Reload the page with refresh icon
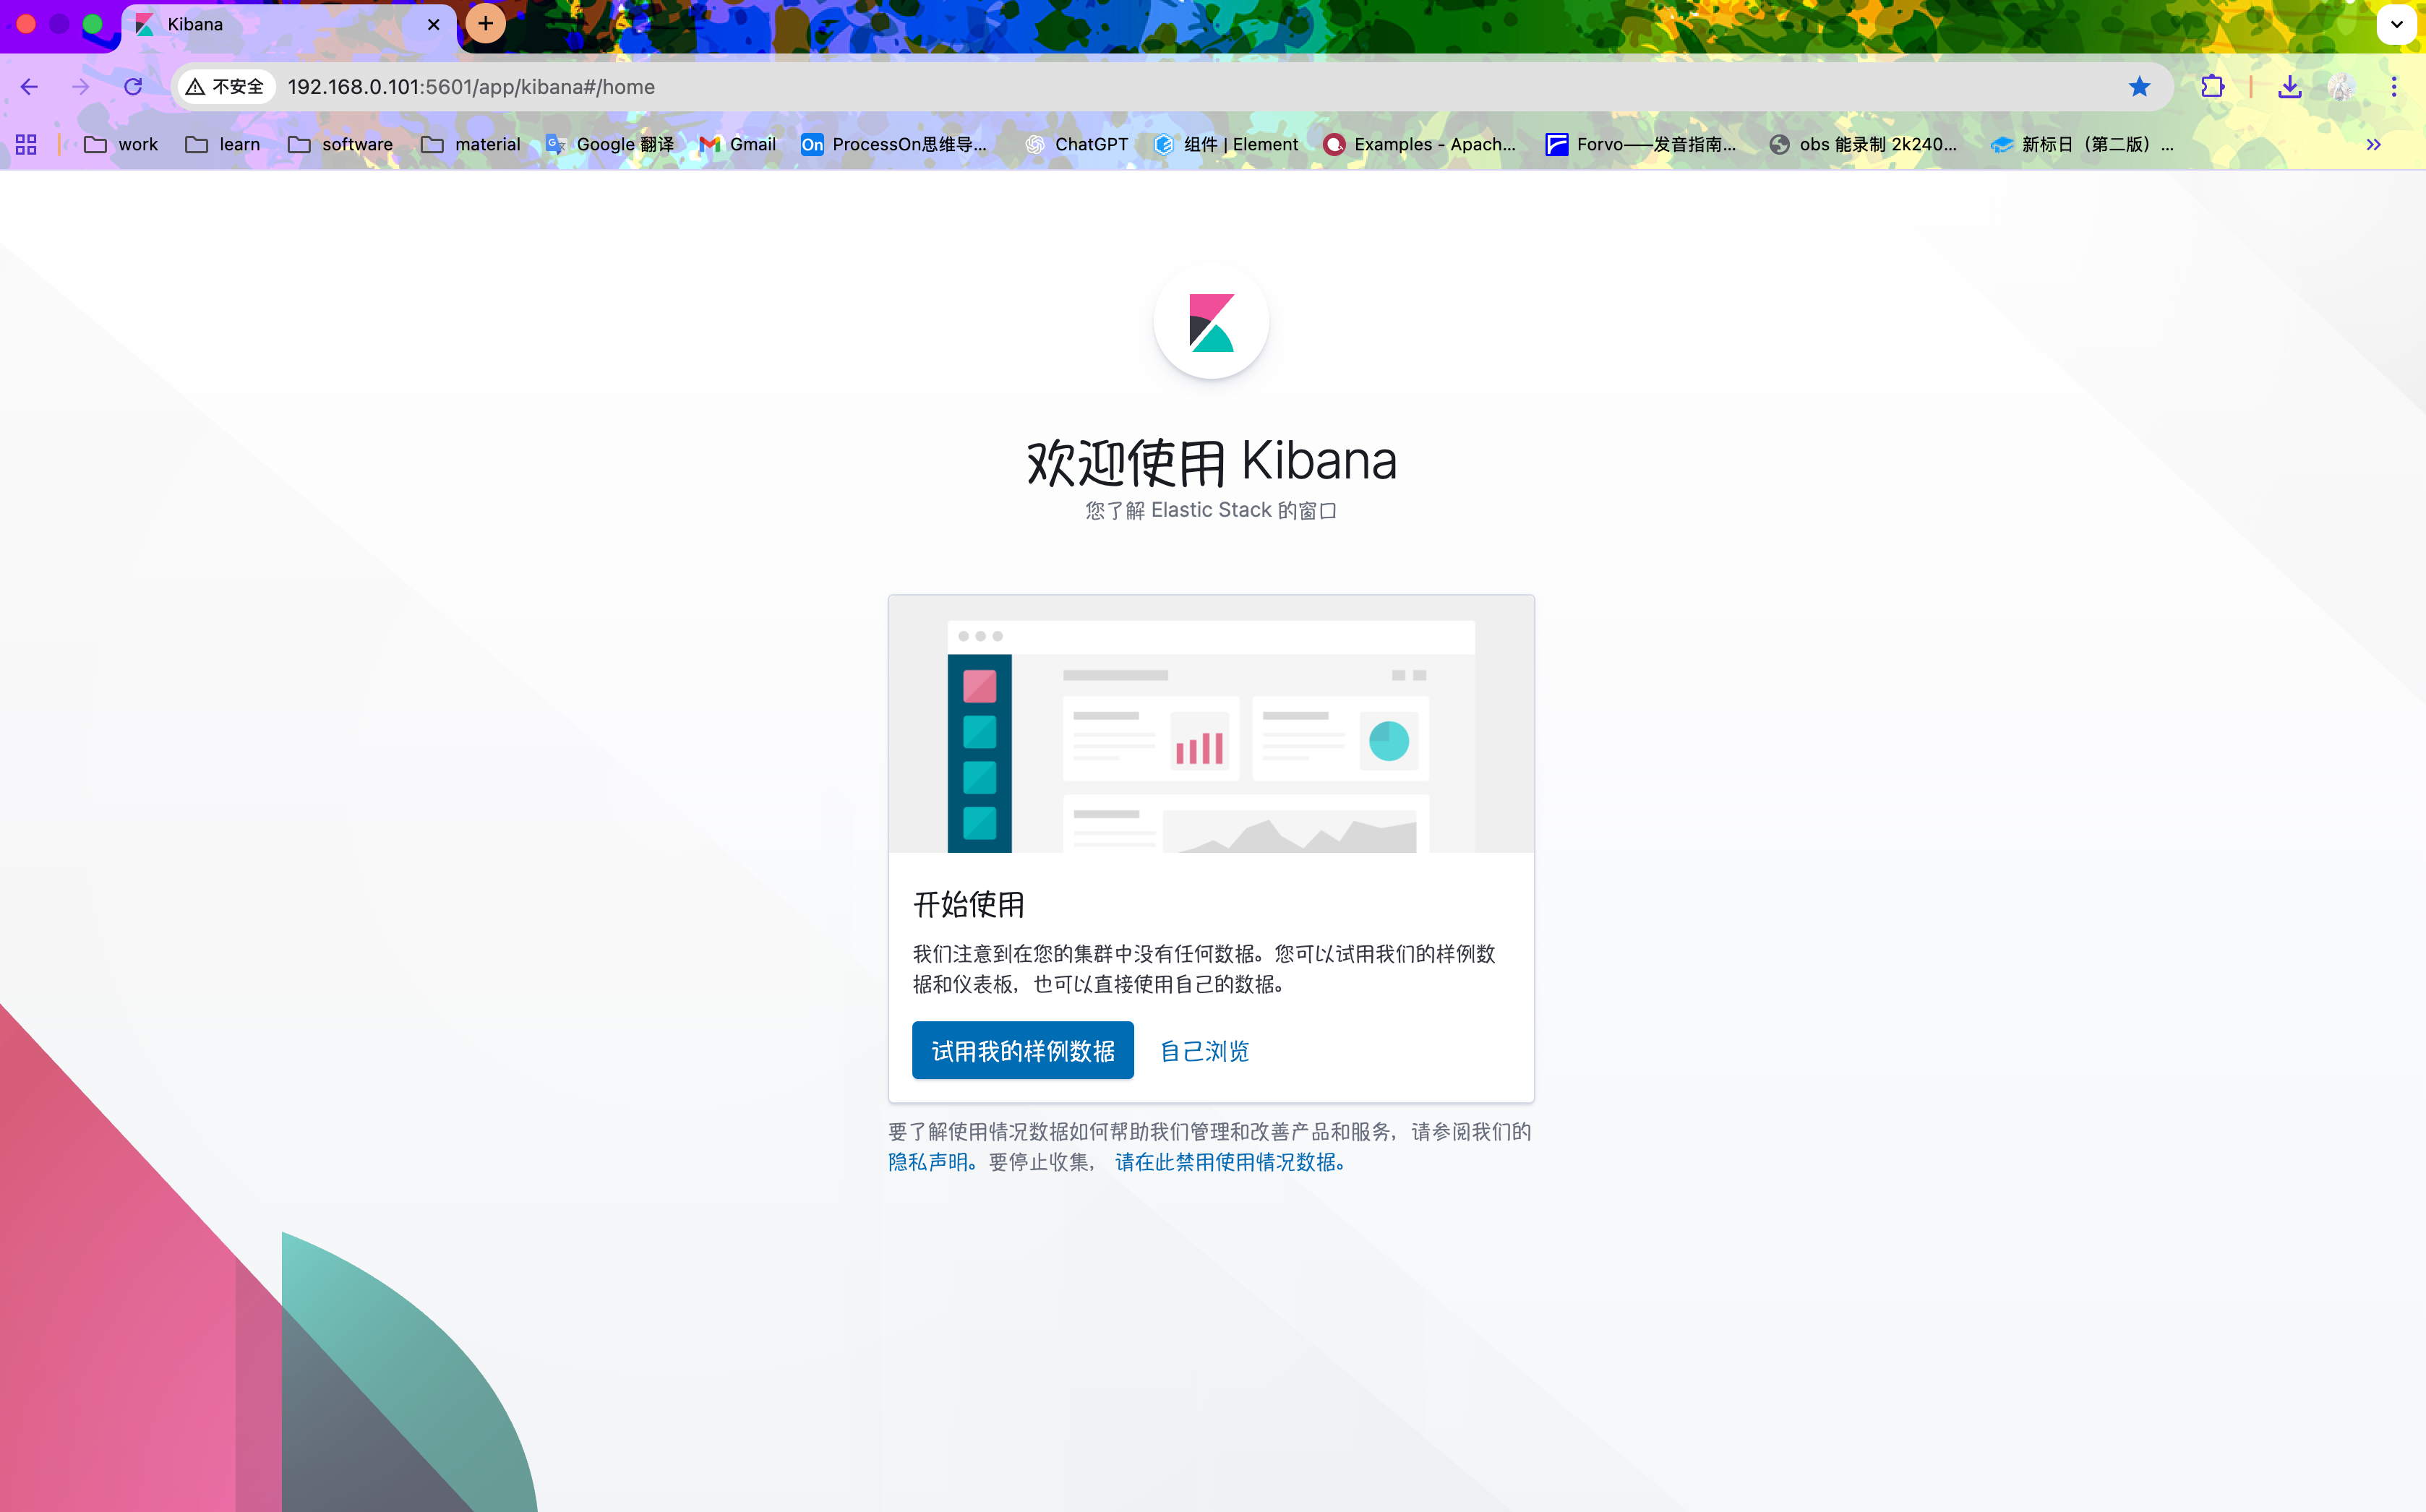 point(133,87)
